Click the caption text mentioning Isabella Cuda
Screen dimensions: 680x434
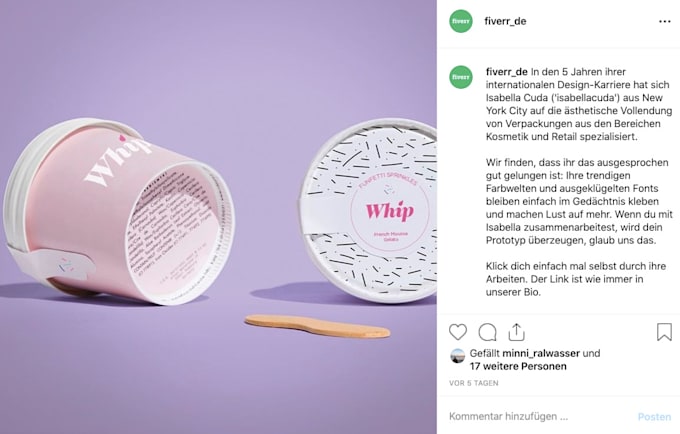[x=579, y=104]
